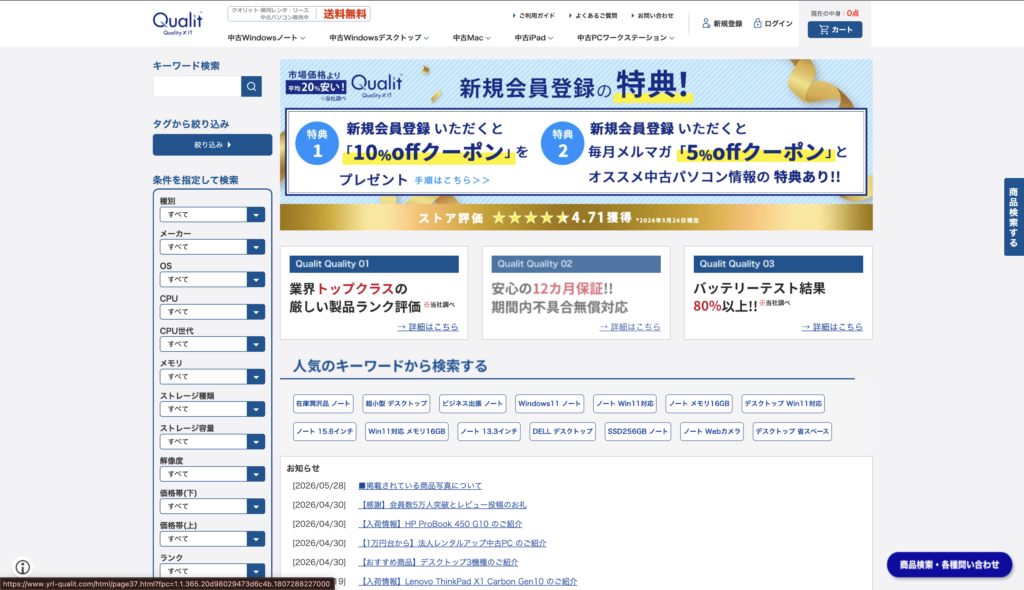
Task: Open HP ProBook 450 G10 のご紹介 notice
Action: click(x=441, y=524)
